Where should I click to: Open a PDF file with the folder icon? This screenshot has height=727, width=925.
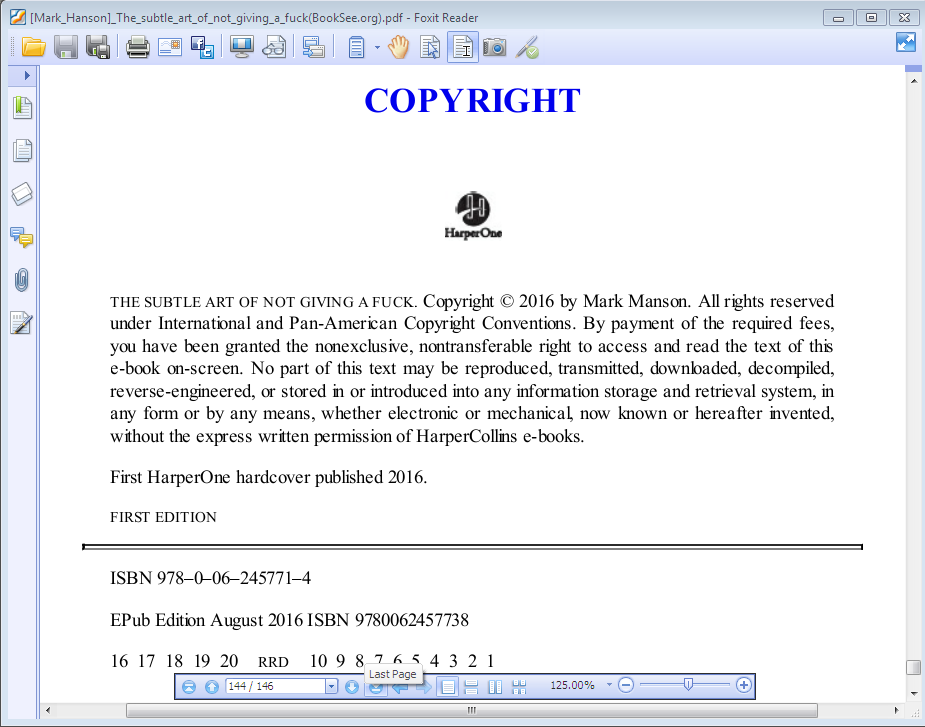coord(34,47)
